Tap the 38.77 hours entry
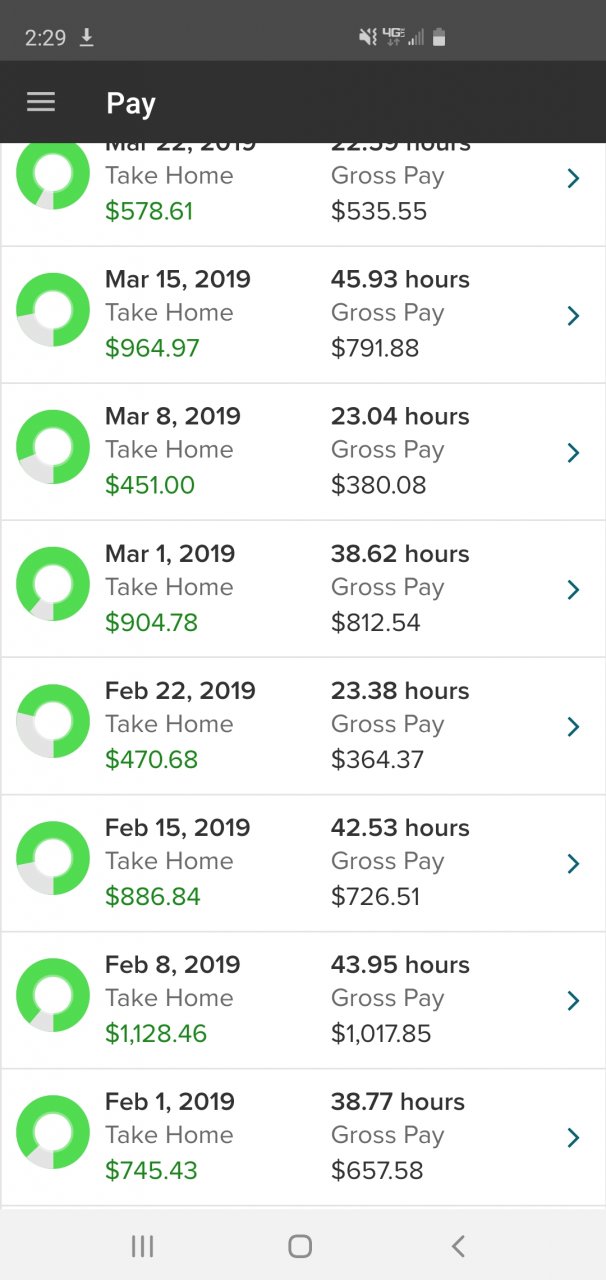The width and height of the screenshot is (606, 1280). (x=398, y=1102)
